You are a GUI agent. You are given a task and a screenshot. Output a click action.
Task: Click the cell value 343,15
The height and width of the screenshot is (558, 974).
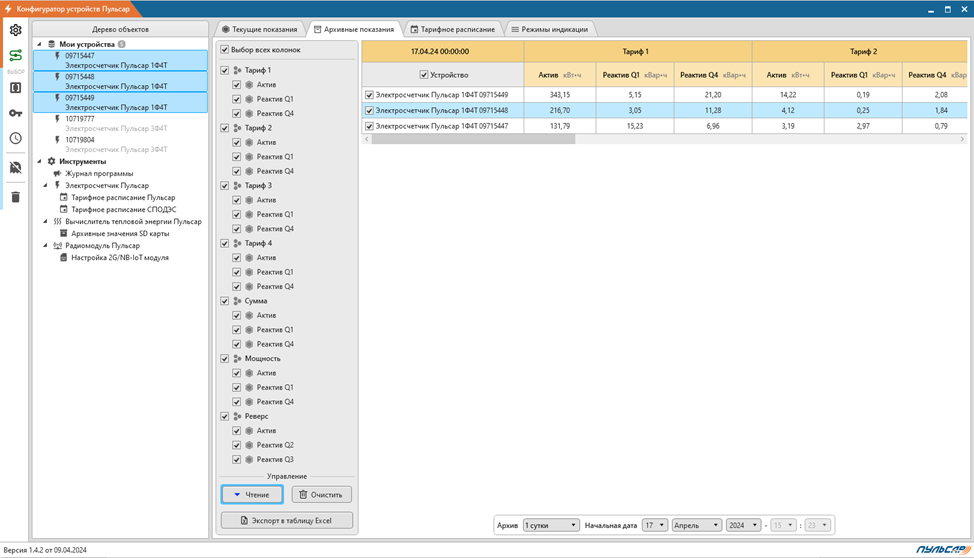[x=560, y=95]
